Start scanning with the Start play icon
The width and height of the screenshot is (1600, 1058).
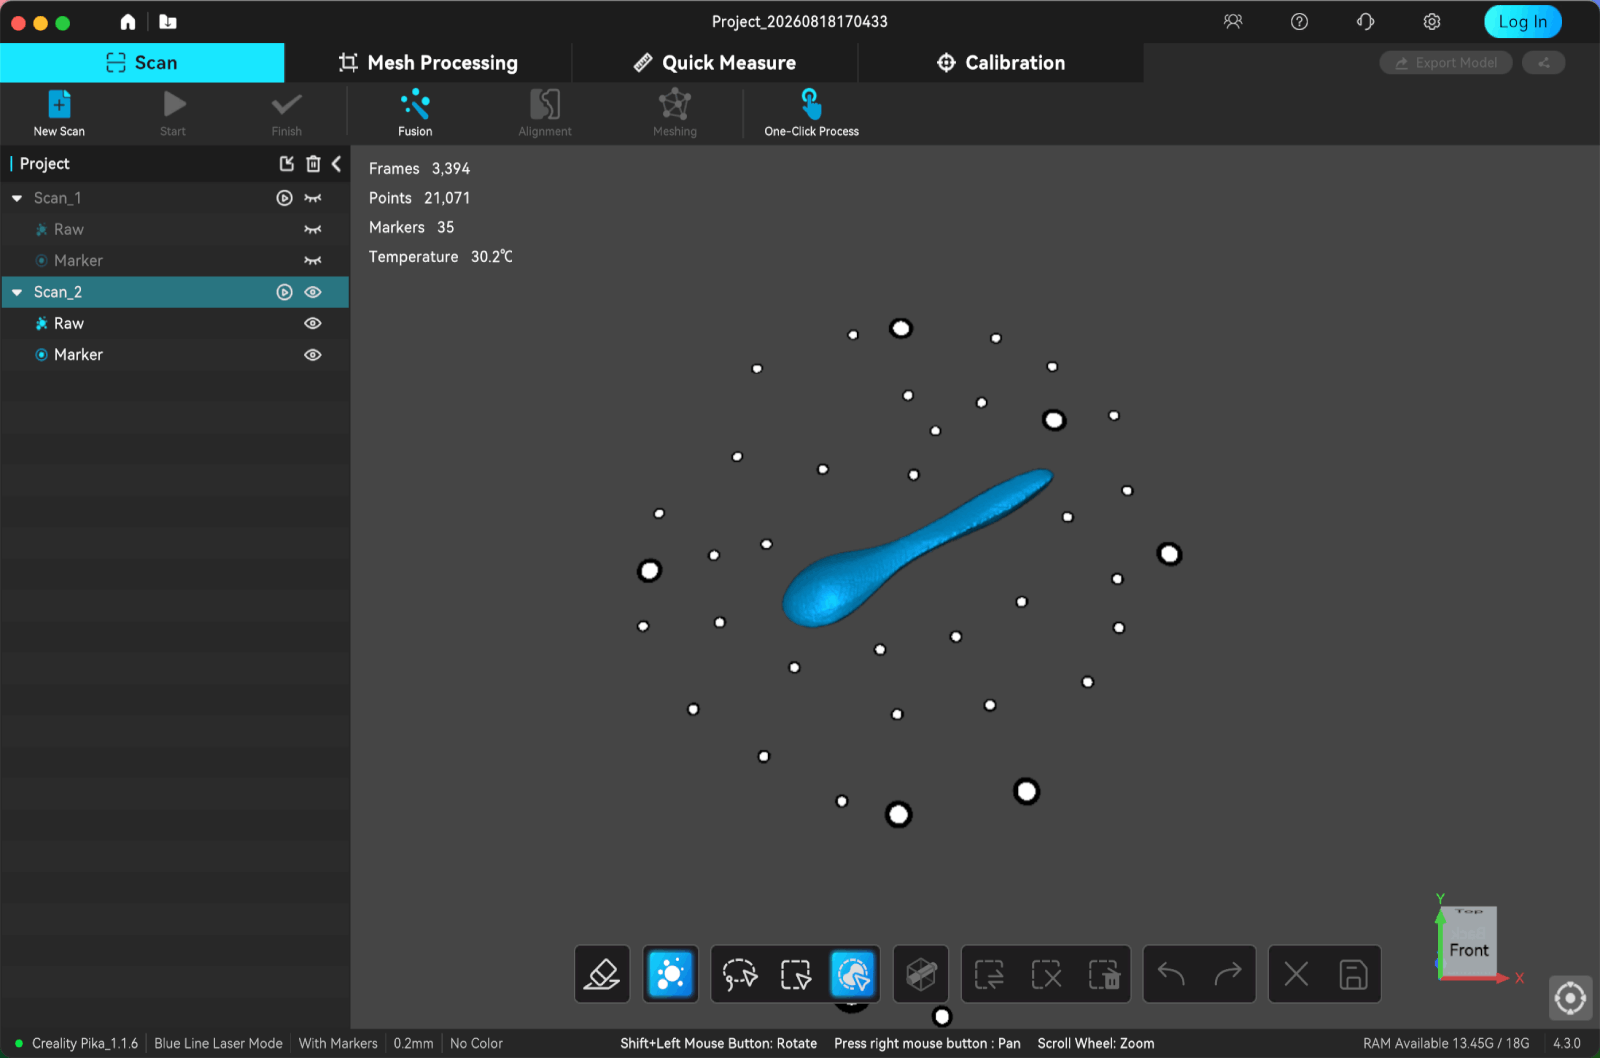(174, 104)
